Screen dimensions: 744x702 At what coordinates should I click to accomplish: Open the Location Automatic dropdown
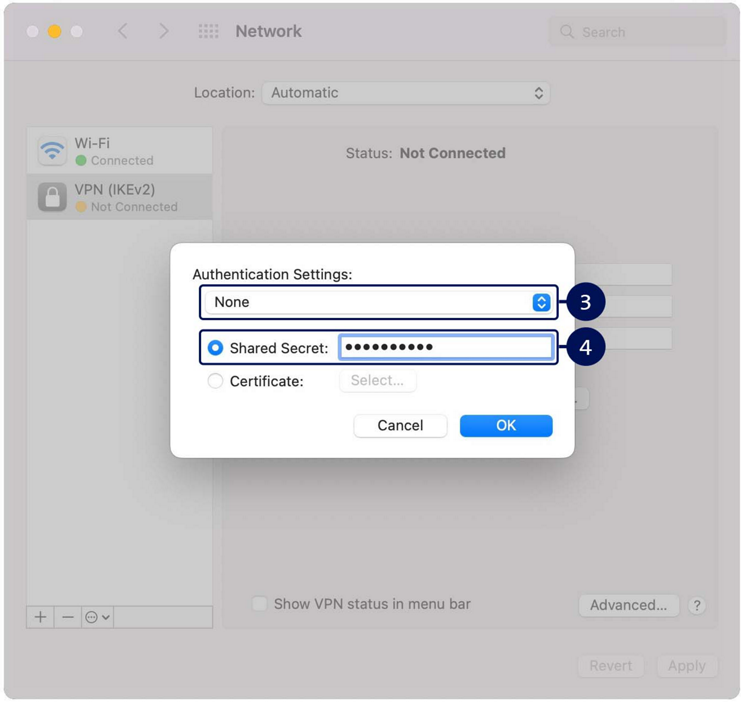pos(406,93)
